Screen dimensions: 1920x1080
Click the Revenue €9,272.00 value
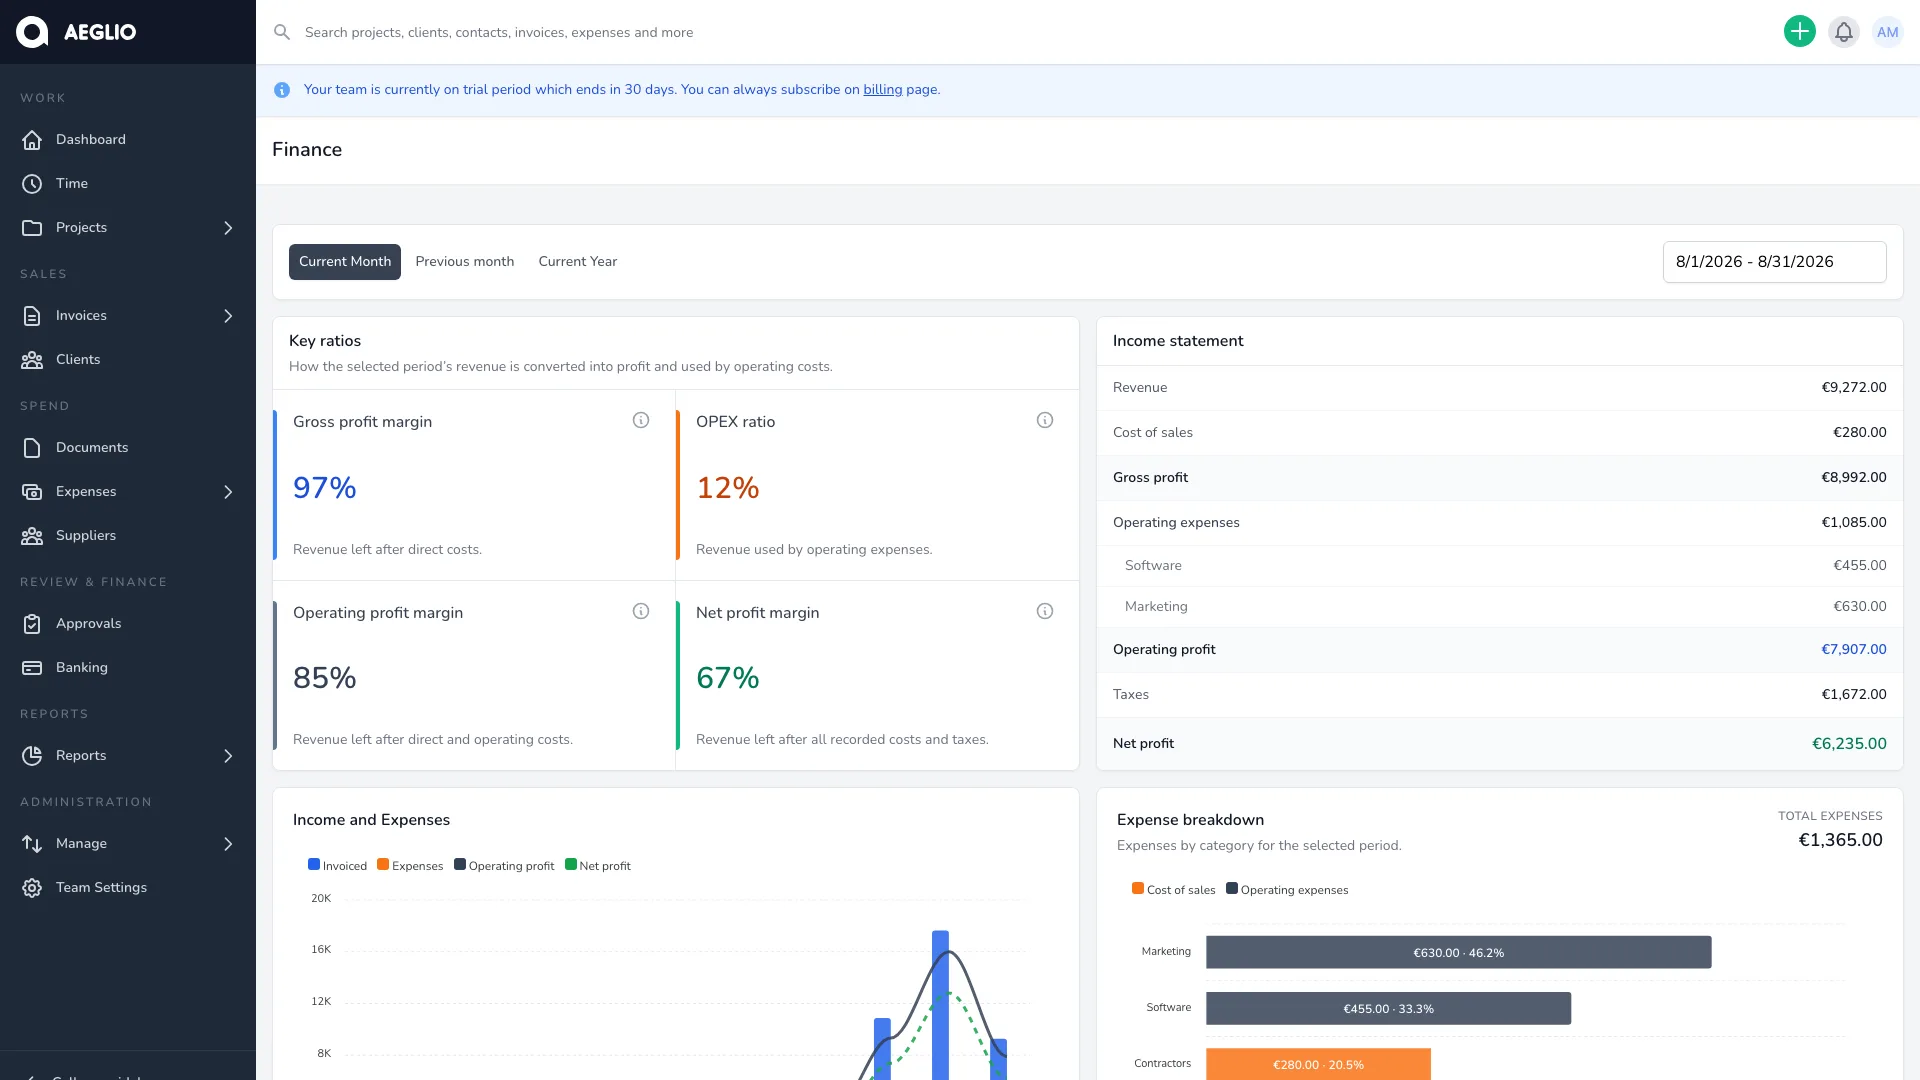tap(1853, 388)
